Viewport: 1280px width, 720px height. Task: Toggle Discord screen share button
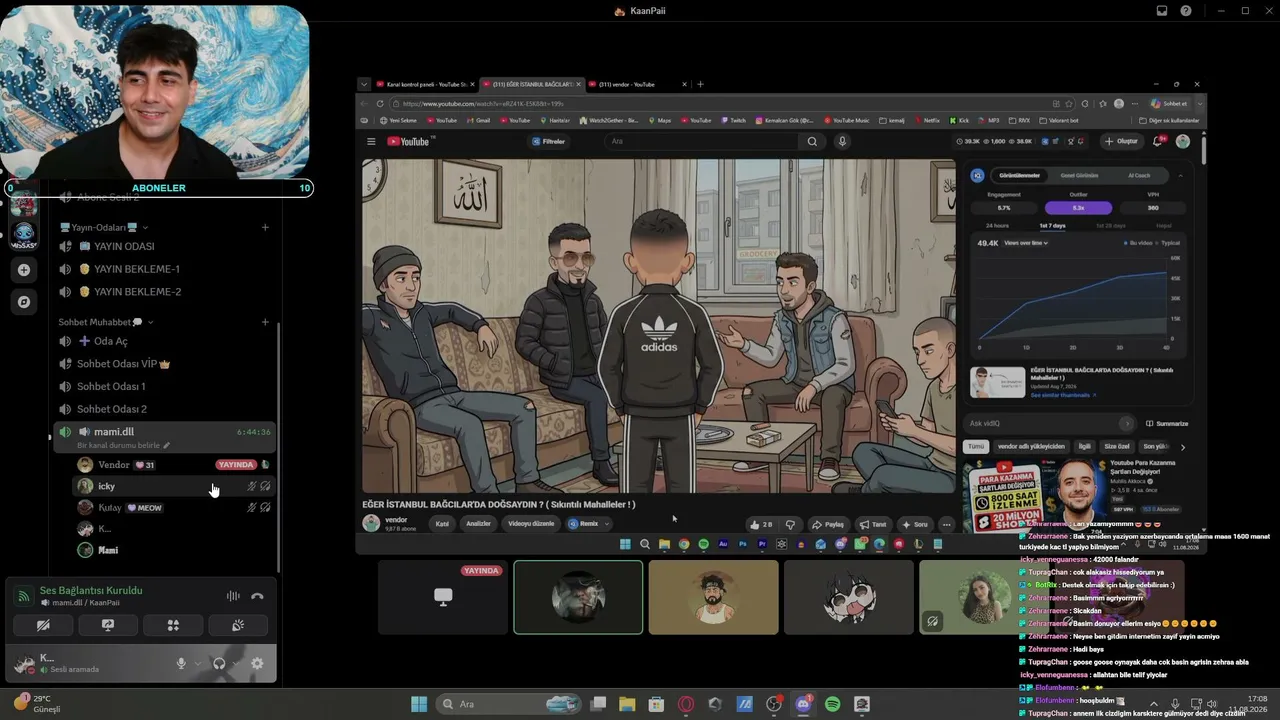tap(108, 625)
